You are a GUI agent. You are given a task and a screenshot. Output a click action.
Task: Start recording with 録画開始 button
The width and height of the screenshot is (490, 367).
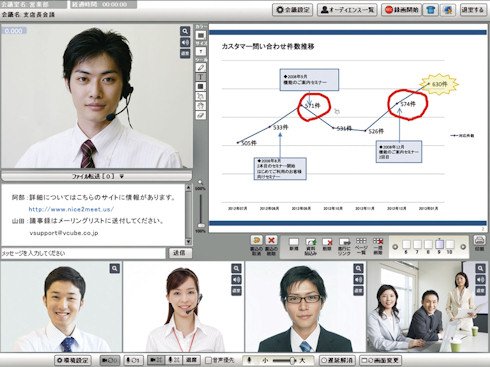coord(401,10)
